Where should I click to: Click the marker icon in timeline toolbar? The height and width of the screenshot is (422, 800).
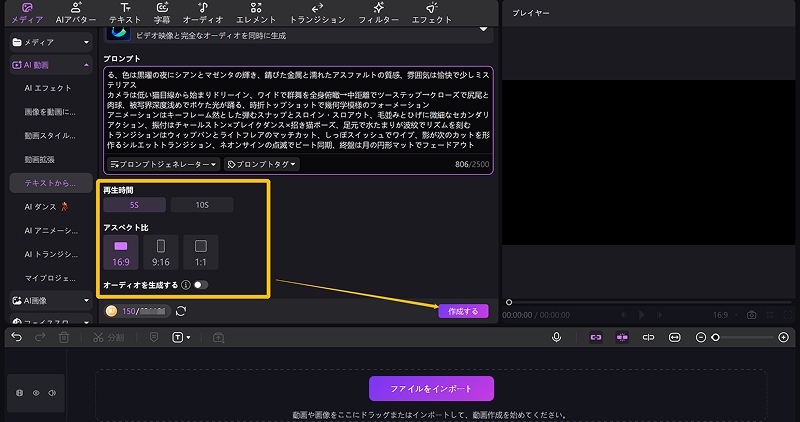154,337
